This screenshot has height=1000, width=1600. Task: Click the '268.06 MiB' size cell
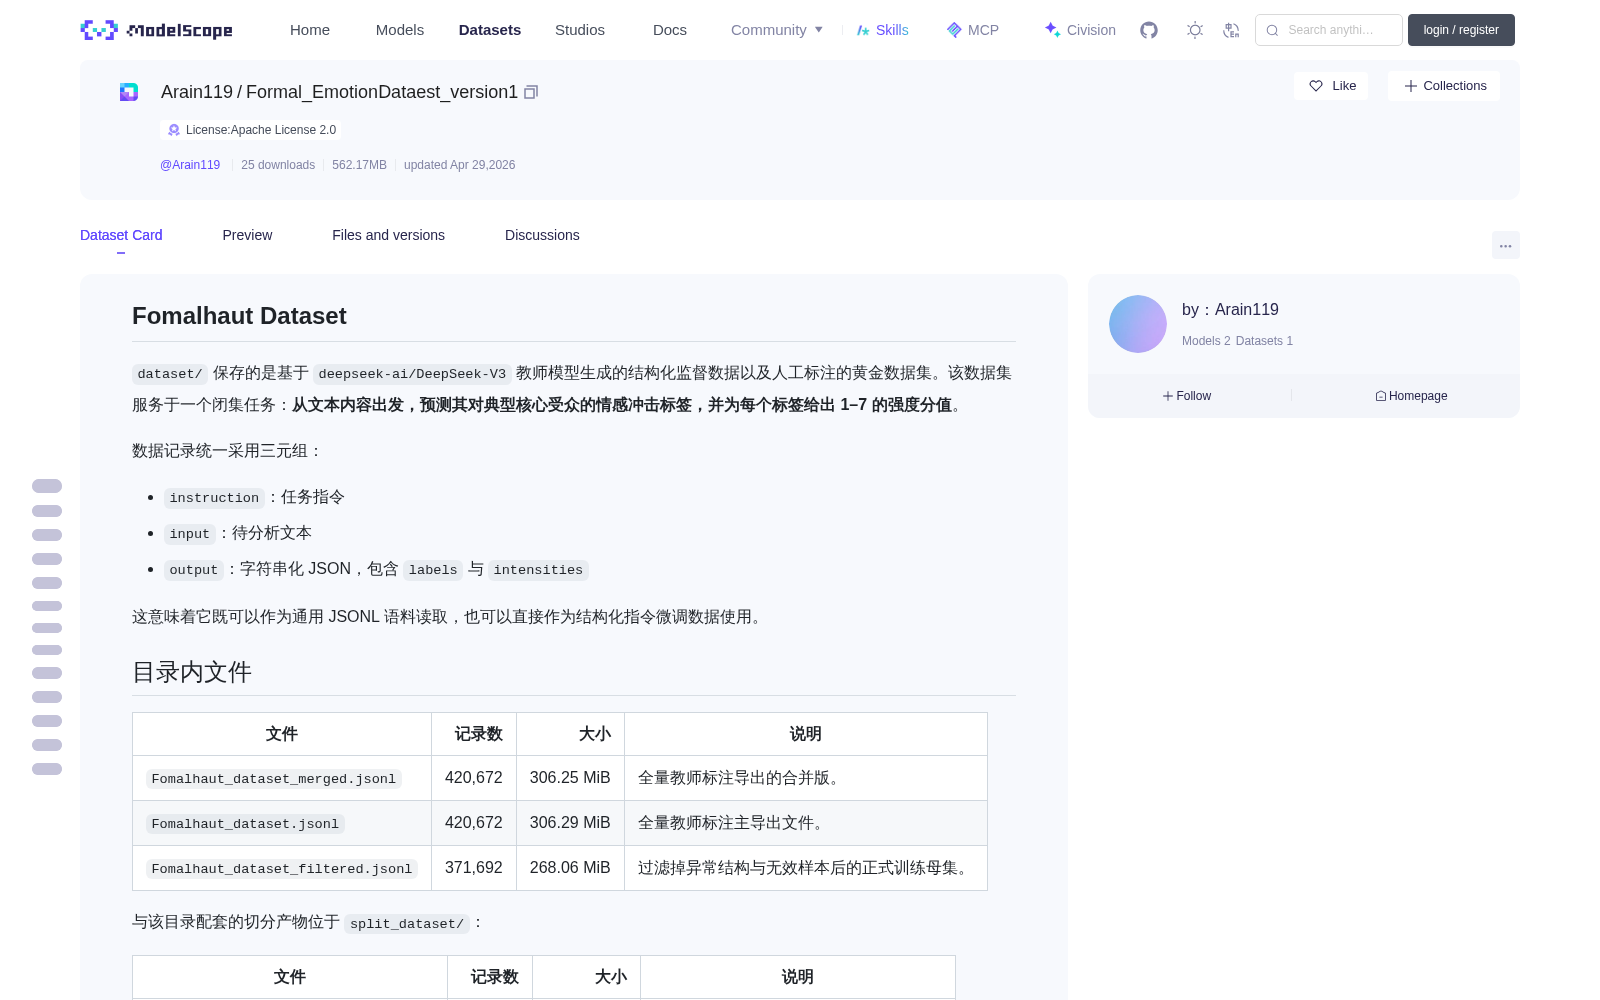[x=570, y=868]
